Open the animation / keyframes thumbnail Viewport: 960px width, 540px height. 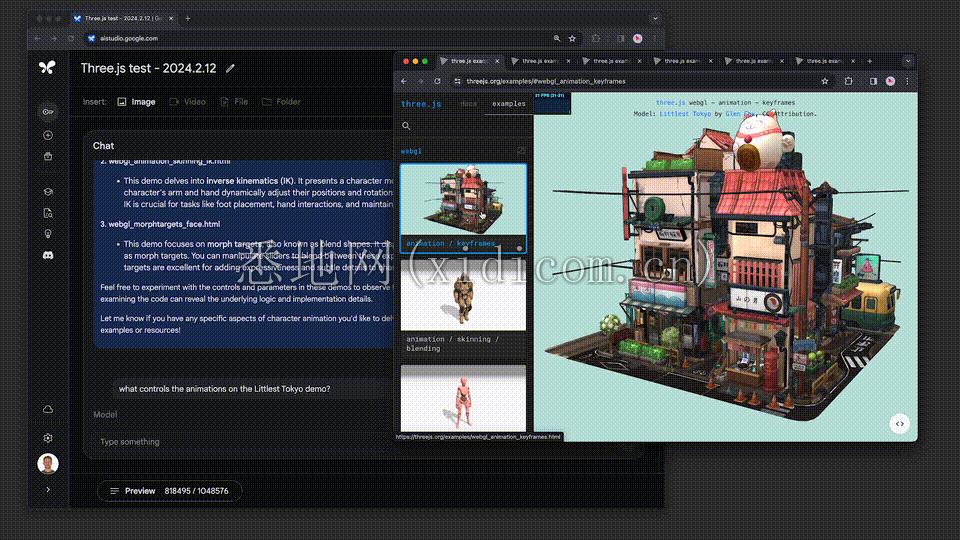click(463, 200)
